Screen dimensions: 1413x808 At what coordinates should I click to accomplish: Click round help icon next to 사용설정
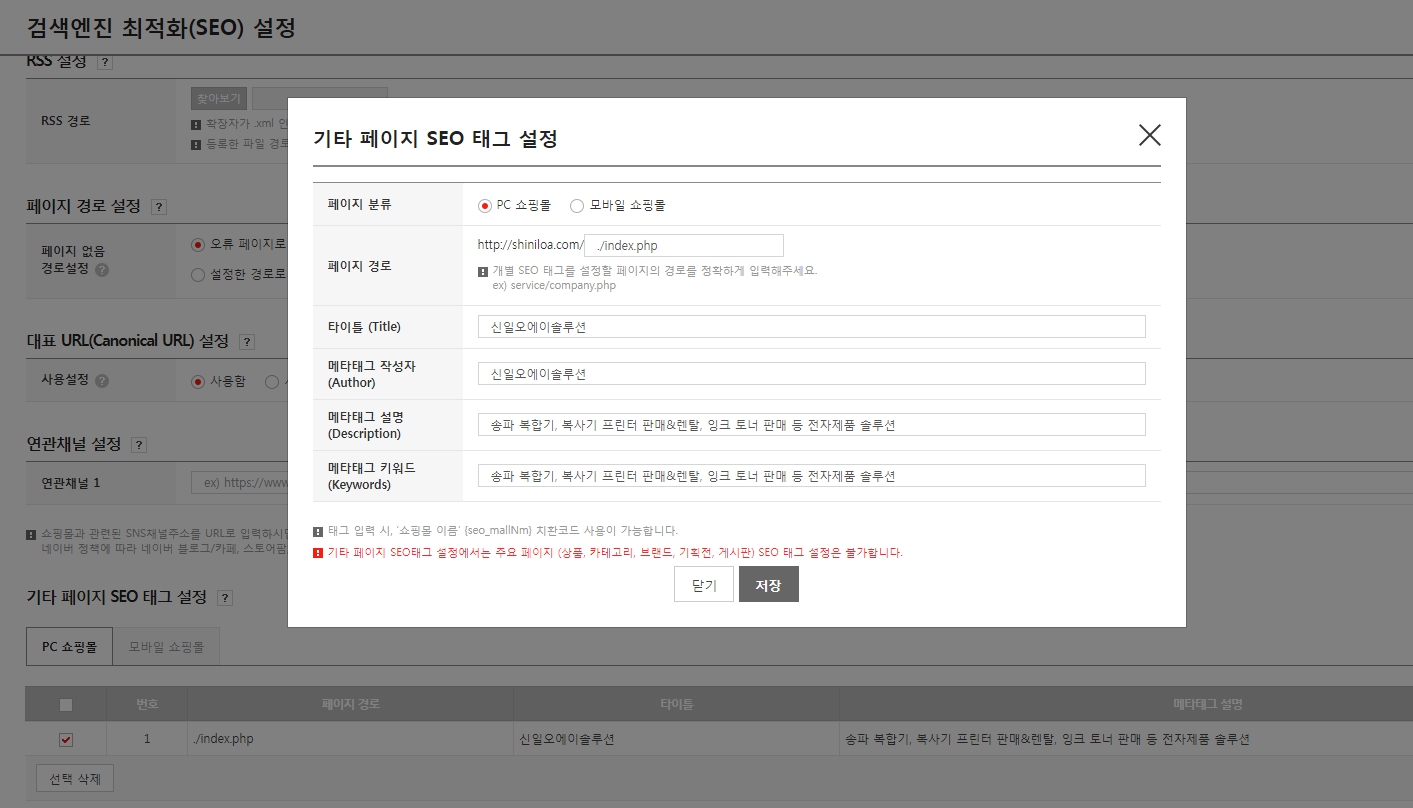102,381
